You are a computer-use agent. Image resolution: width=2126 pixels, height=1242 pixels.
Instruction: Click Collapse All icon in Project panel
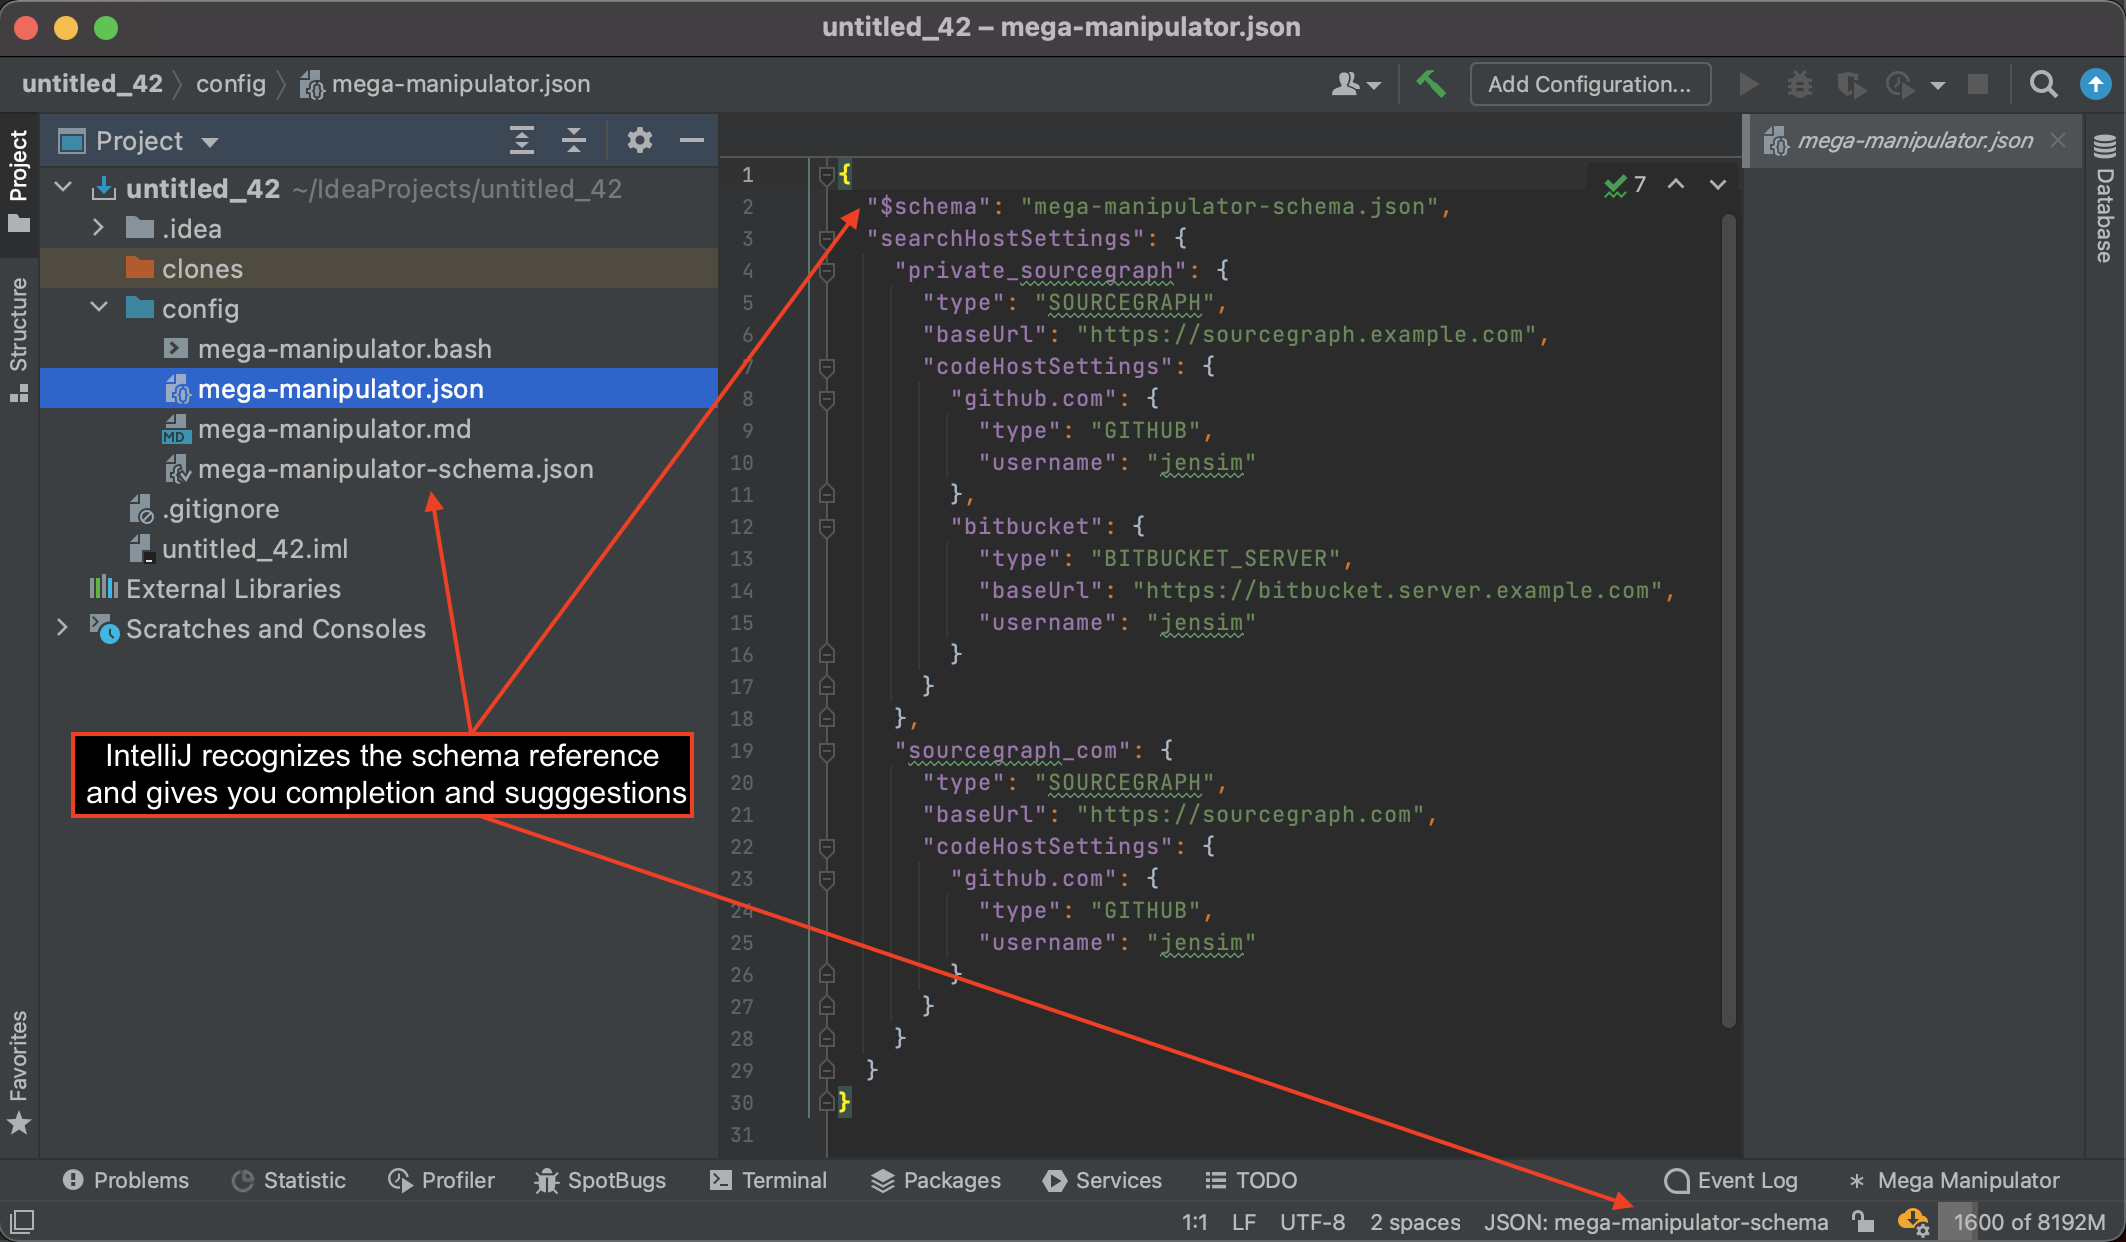pyautogui.click(x=574, y=141)
